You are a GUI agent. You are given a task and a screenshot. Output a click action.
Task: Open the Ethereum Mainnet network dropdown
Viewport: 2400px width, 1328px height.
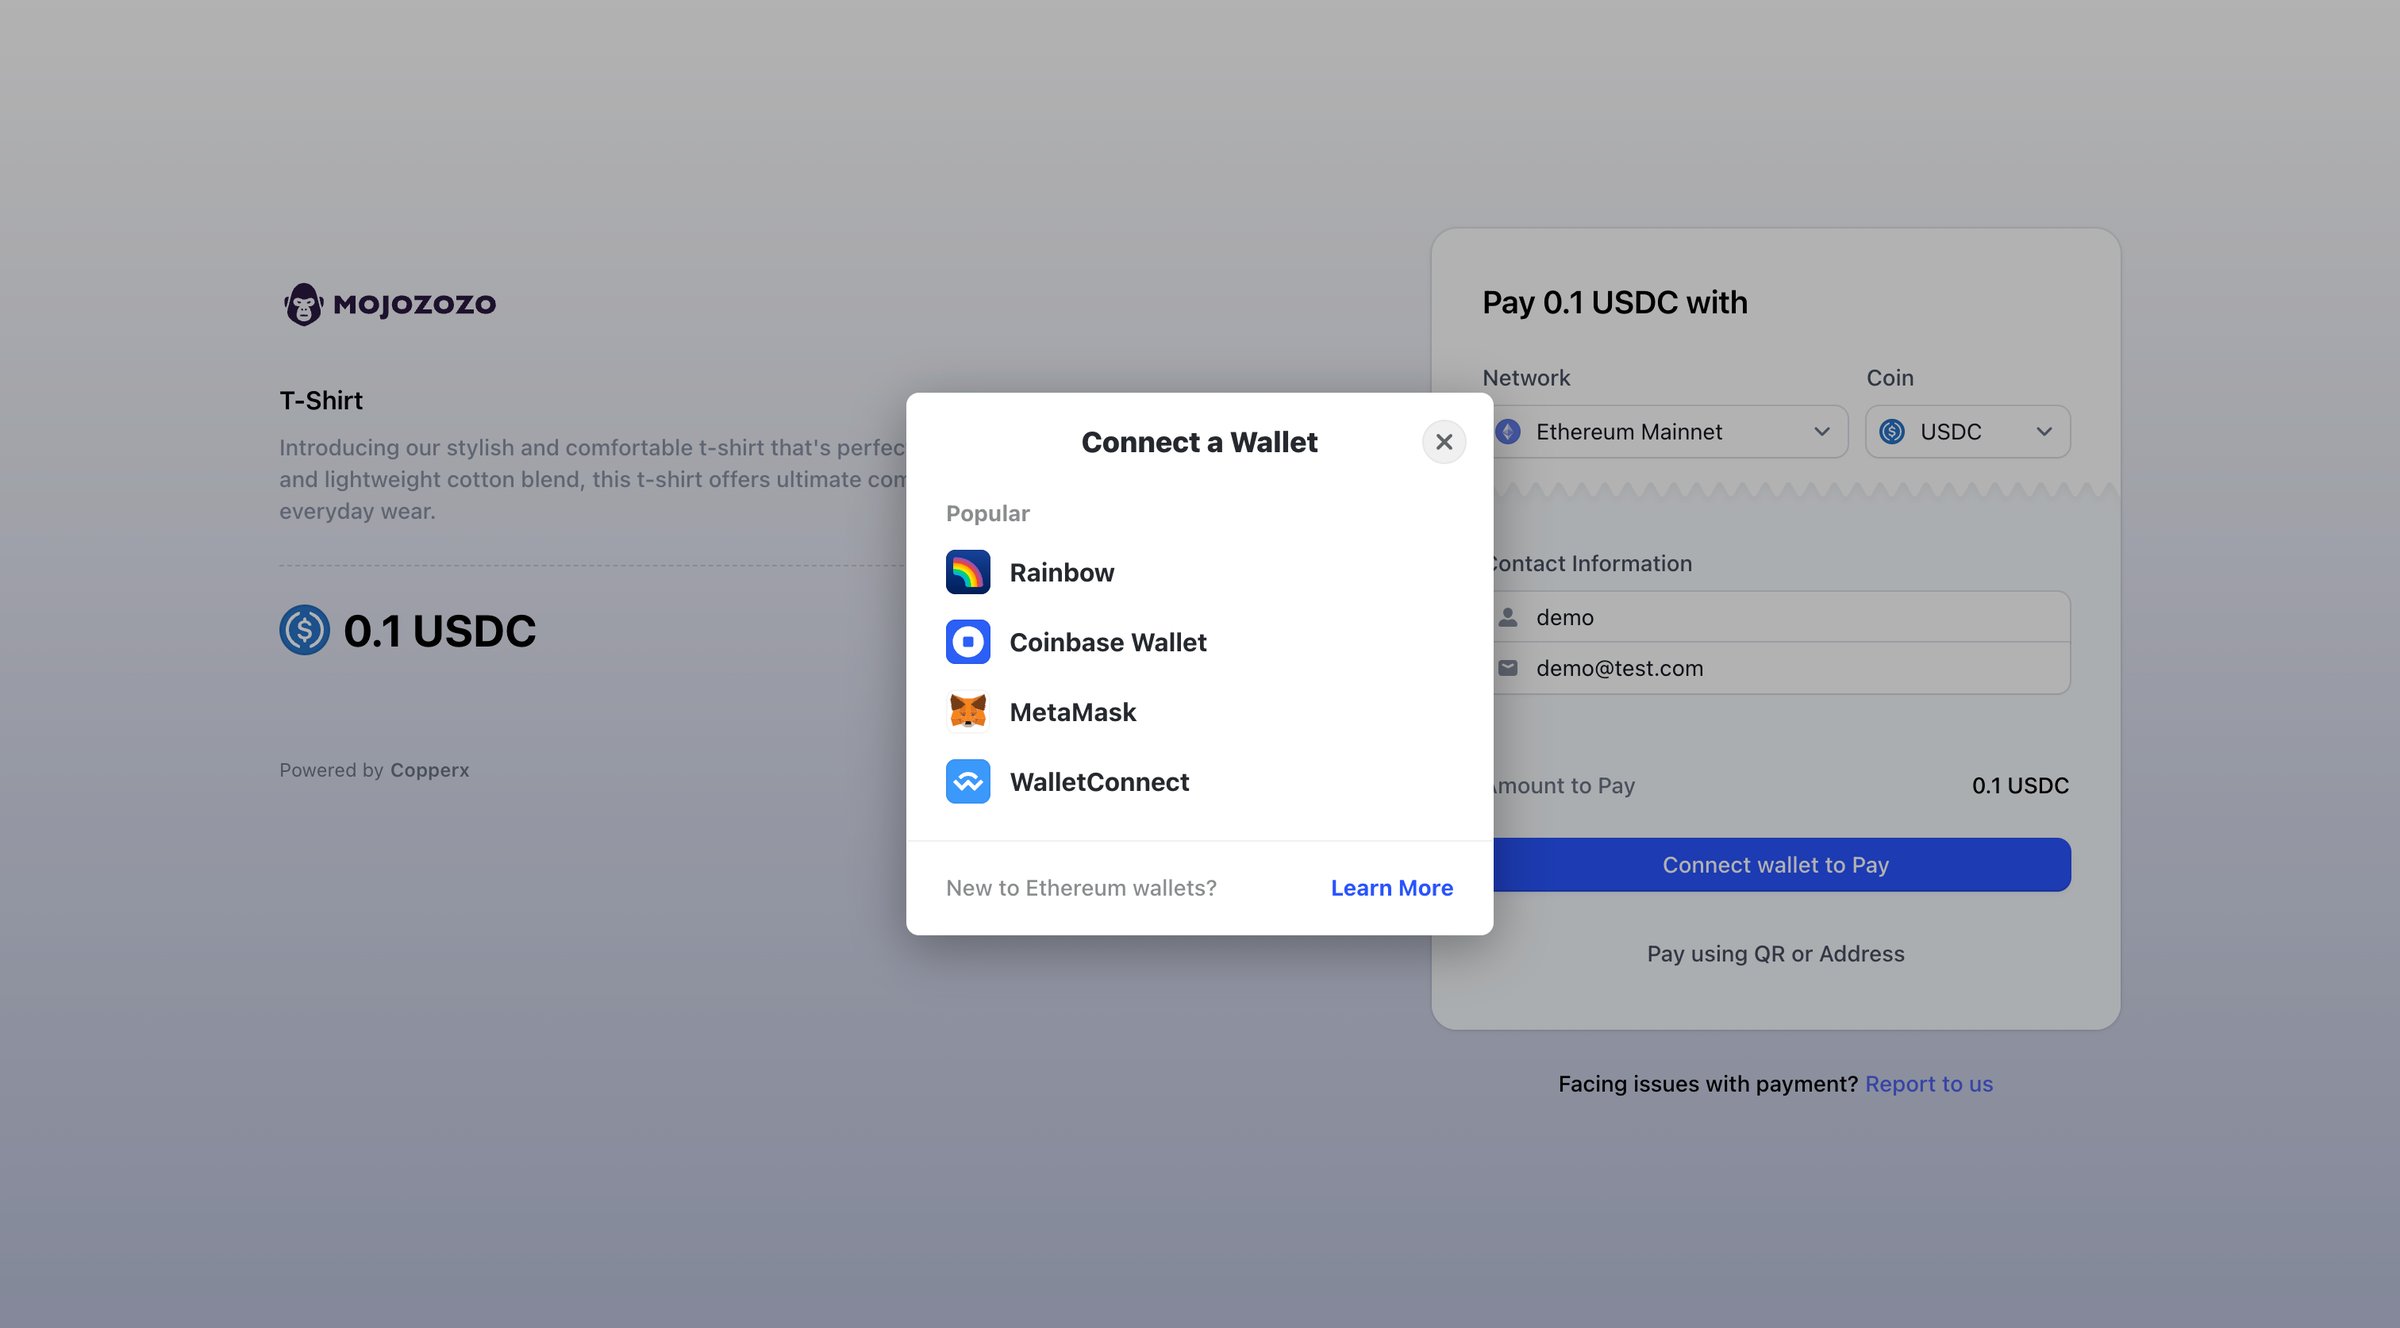pos(1665,432)
